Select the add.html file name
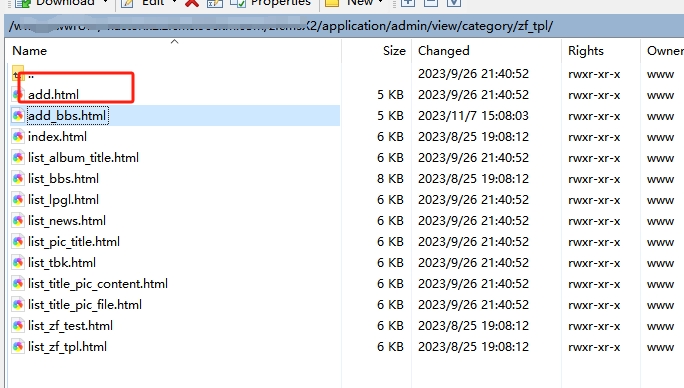Viewport: 684px width, 388px height. point(53,95)
